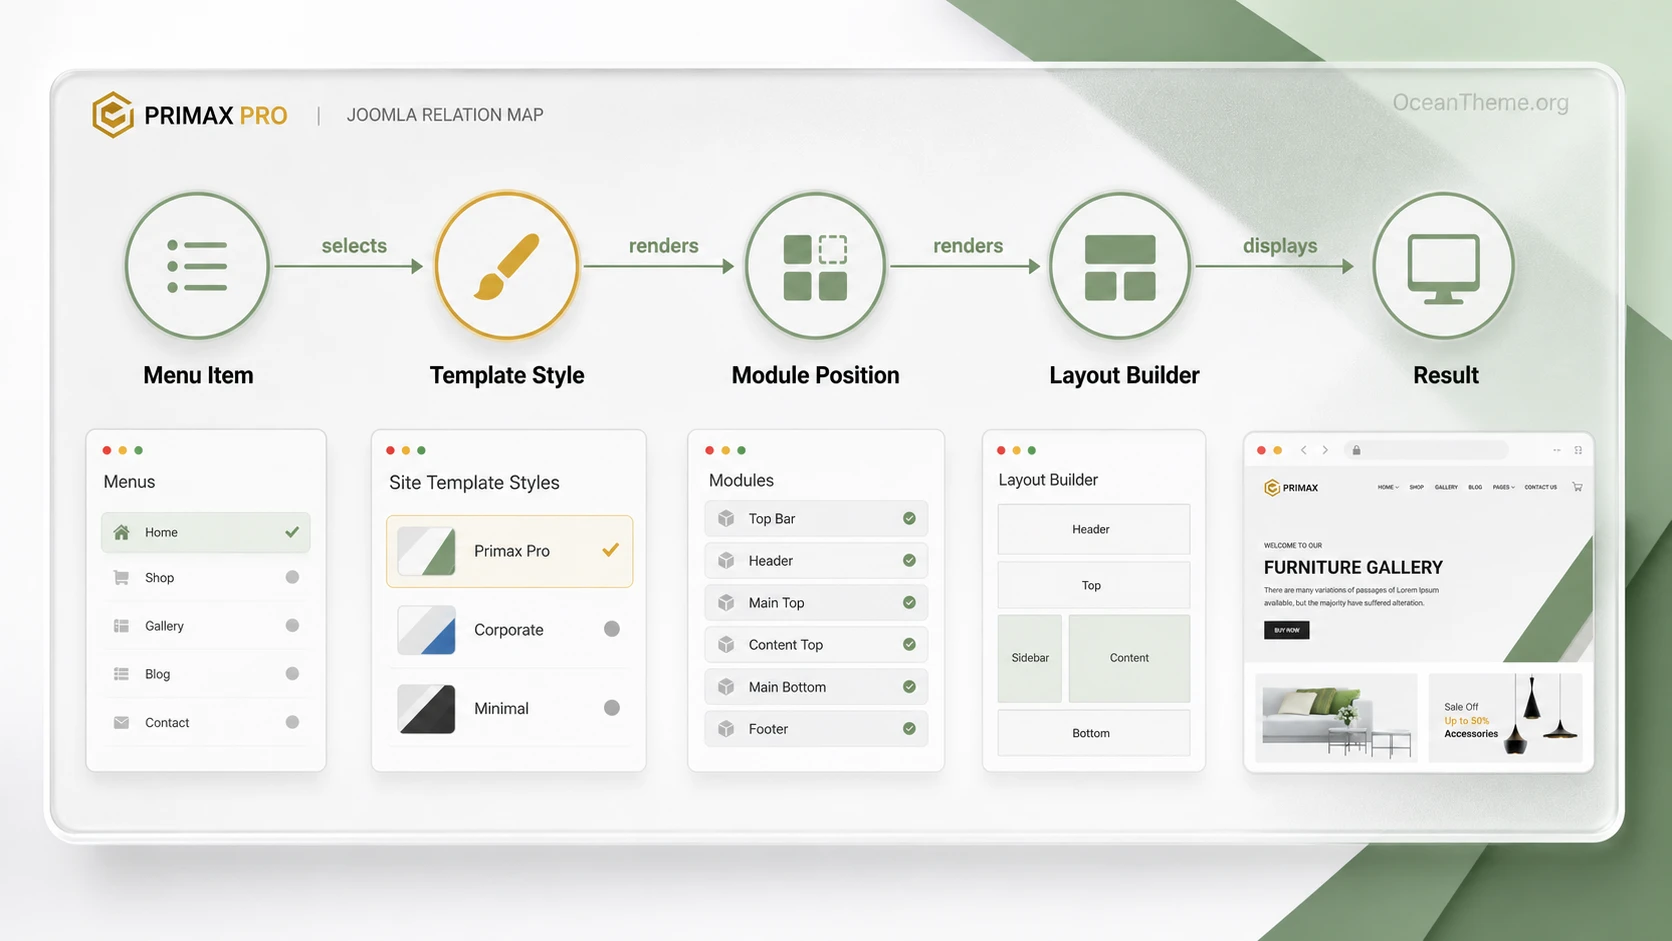The image size is (1672, 941).
Task: Open GALLERY in the preview site navigation
Action: click(1446, 487)
